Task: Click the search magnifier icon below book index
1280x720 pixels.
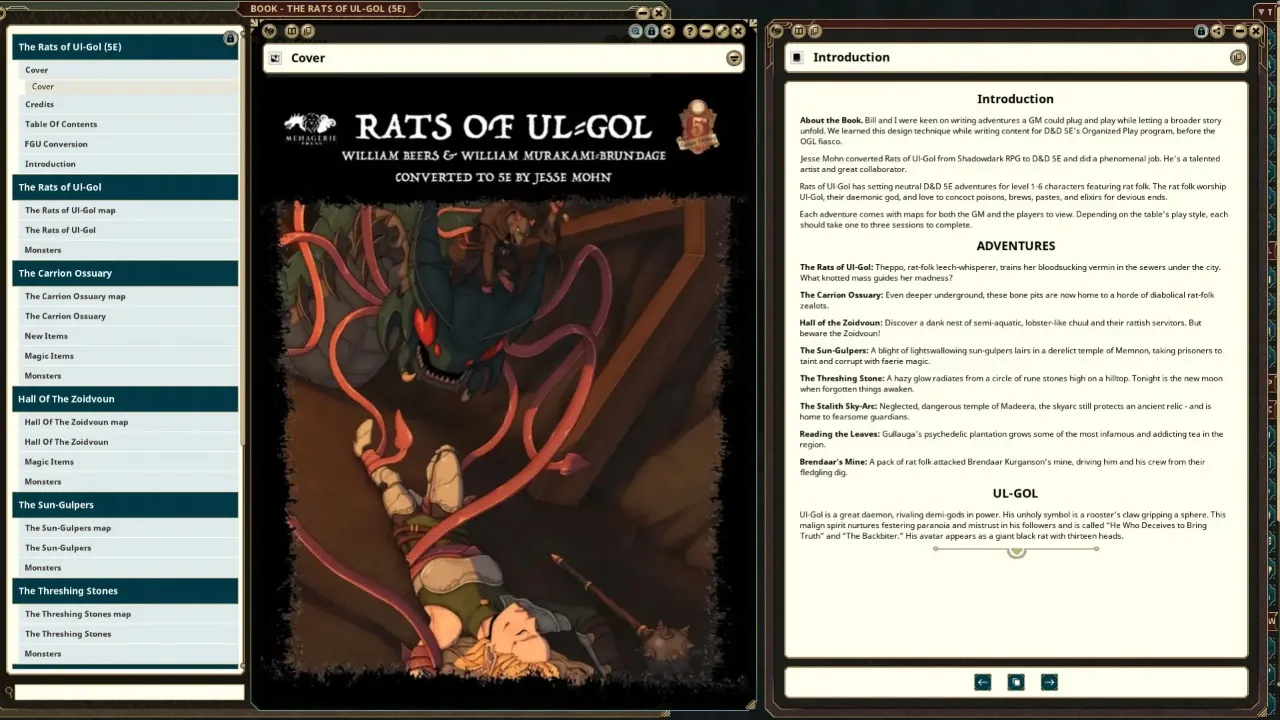Action: pyautogui.click(x=9, y=691)
